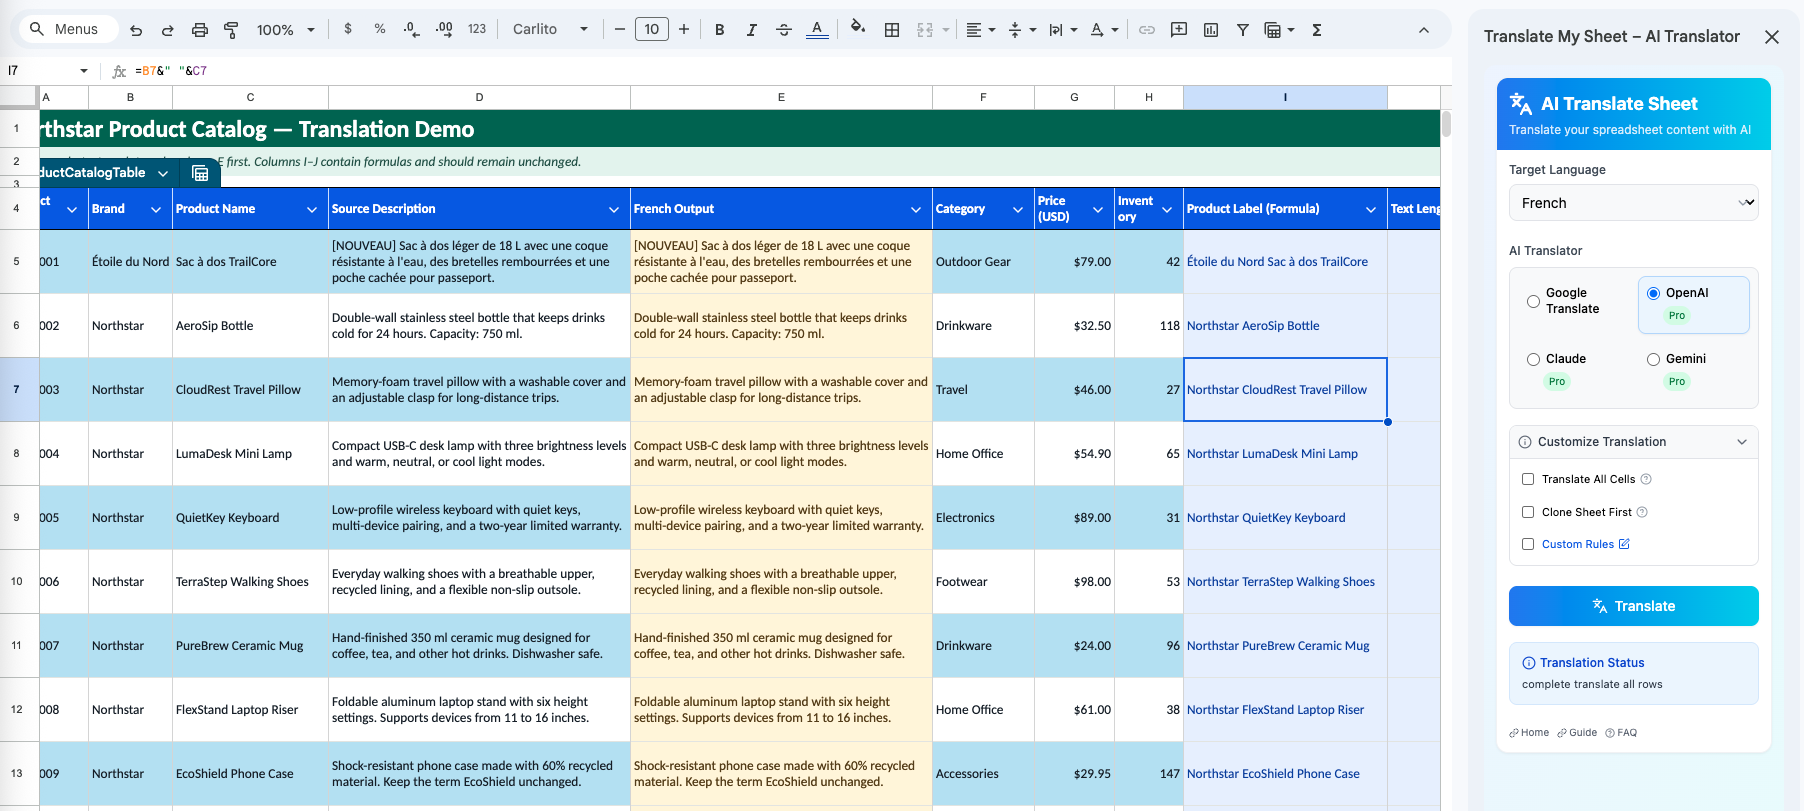The image size is (1804, 811).
Task: Show help for Clone Sheet First
Action: [1642, 512]
